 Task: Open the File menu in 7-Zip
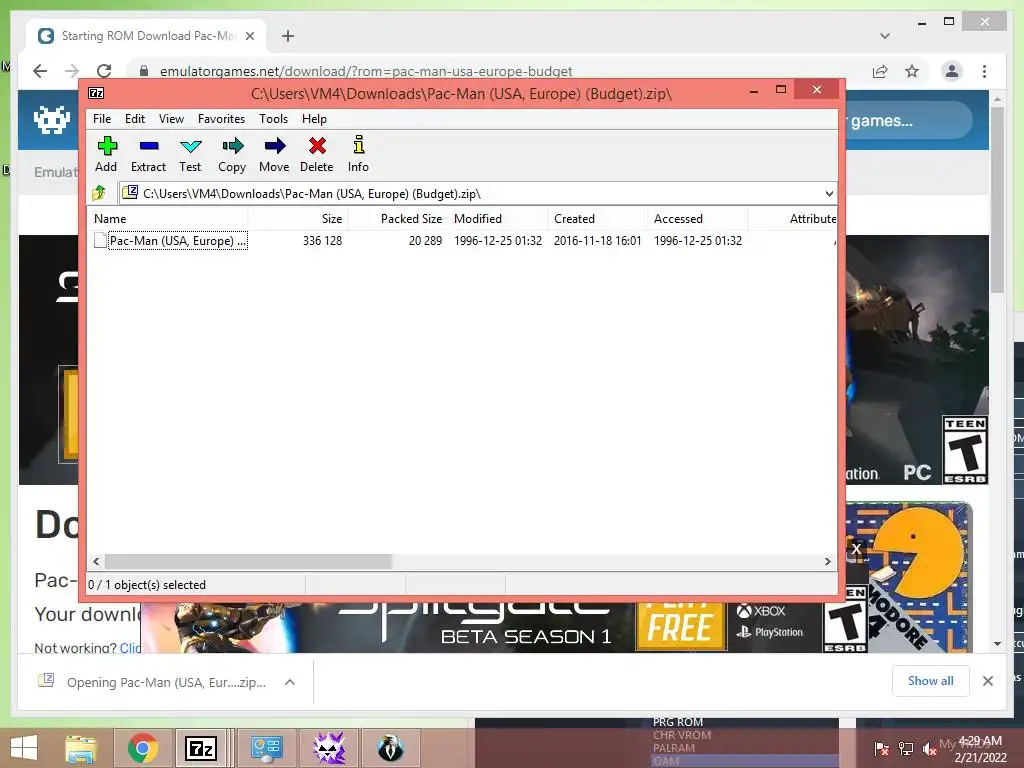[102, 119]
